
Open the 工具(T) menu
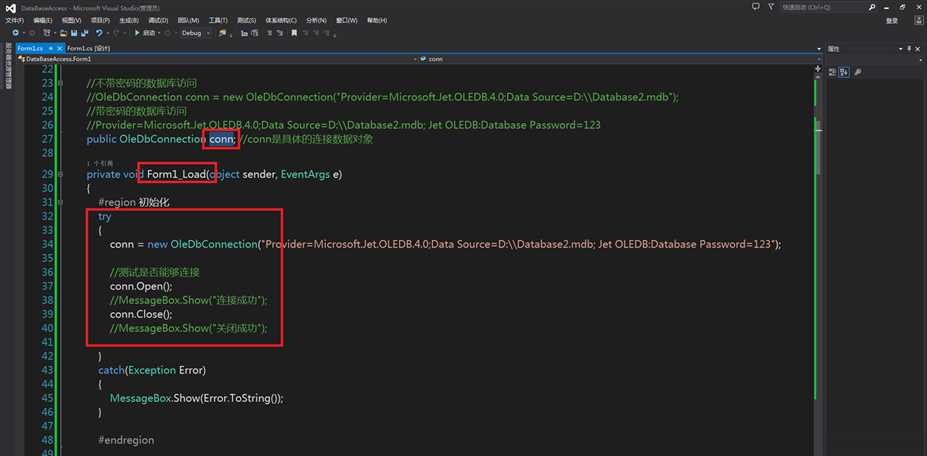pos(219,20)
